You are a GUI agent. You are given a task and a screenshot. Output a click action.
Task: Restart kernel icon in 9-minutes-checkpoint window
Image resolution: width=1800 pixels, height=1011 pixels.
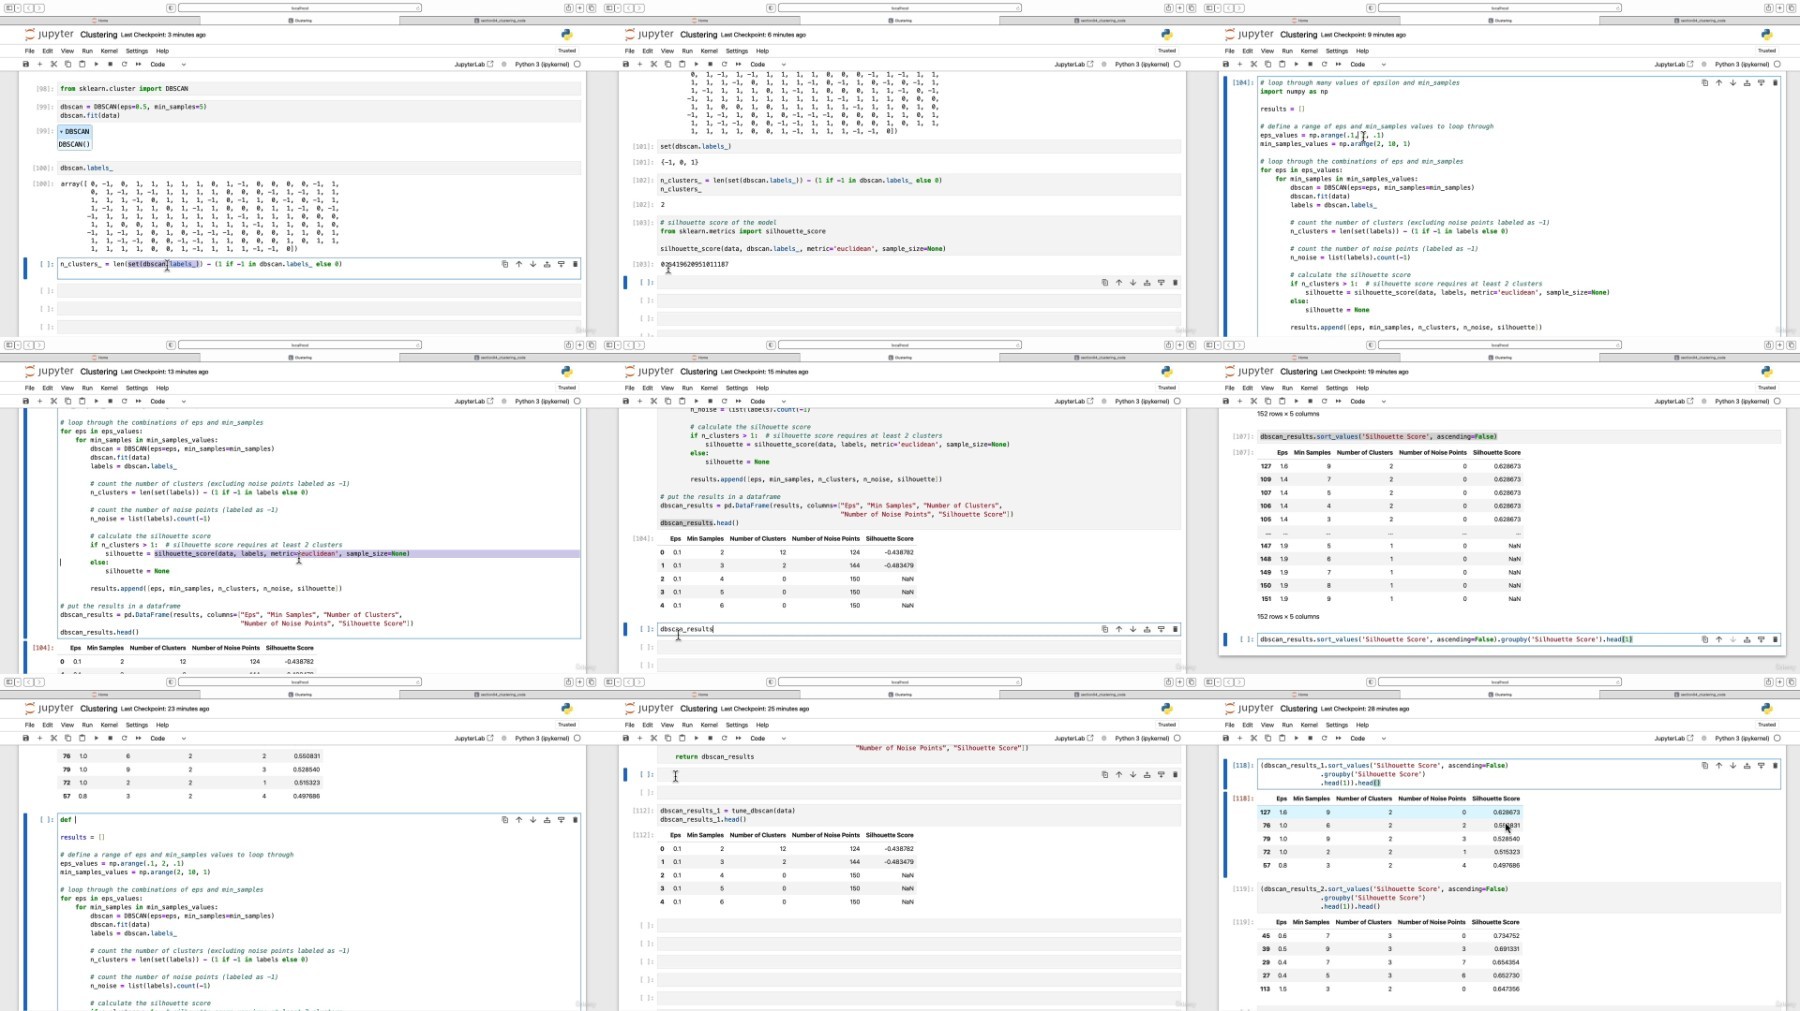coord(1324,64)
